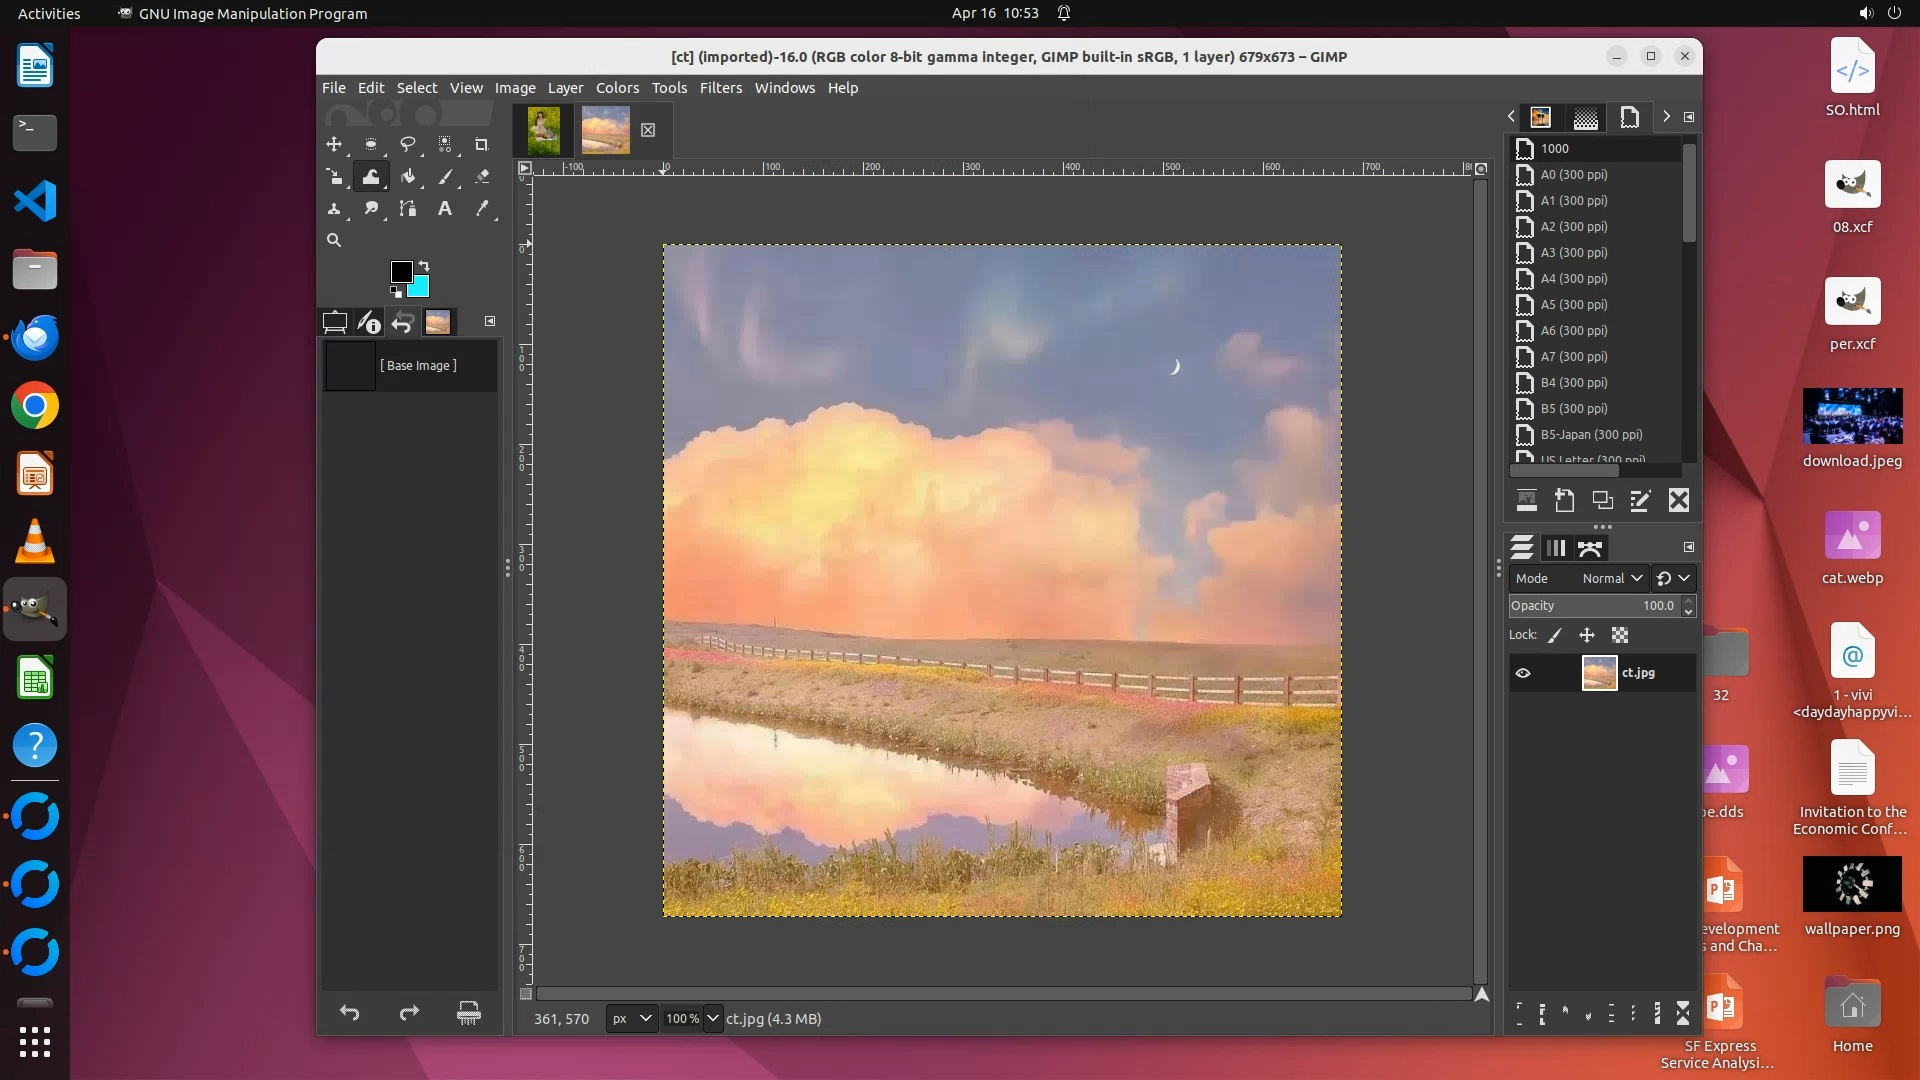Pick the Bucket Fill tool
This screenshot has width=1920, height=1080.
408,177
